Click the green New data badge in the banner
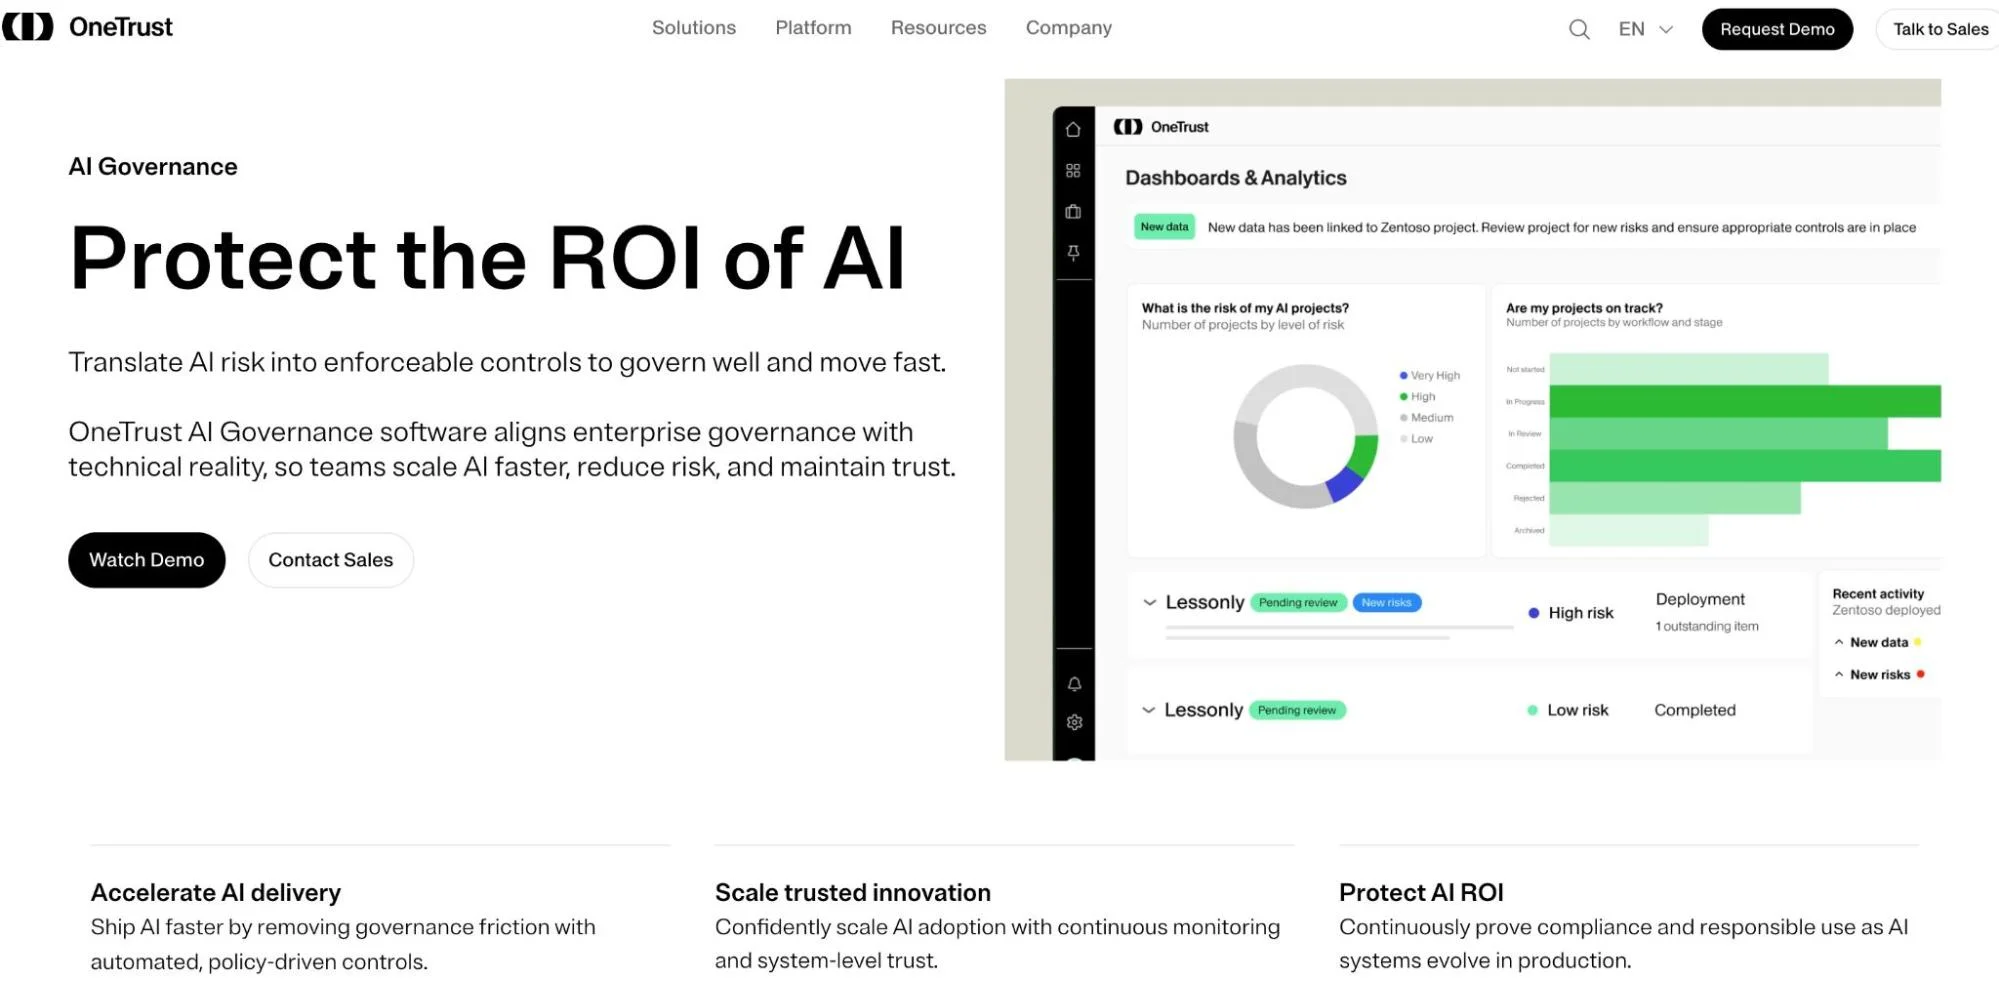1999x990 pixels. pyautogui.click(x=1164, y=227)
